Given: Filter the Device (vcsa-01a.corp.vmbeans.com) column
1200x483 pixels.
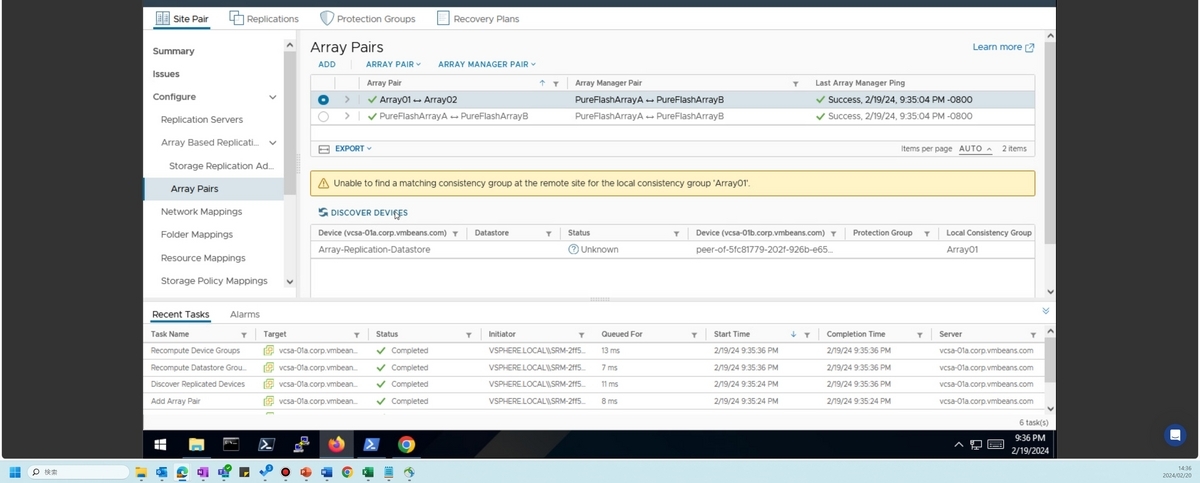Looking at the screenshot, I should tap(455, 233).
